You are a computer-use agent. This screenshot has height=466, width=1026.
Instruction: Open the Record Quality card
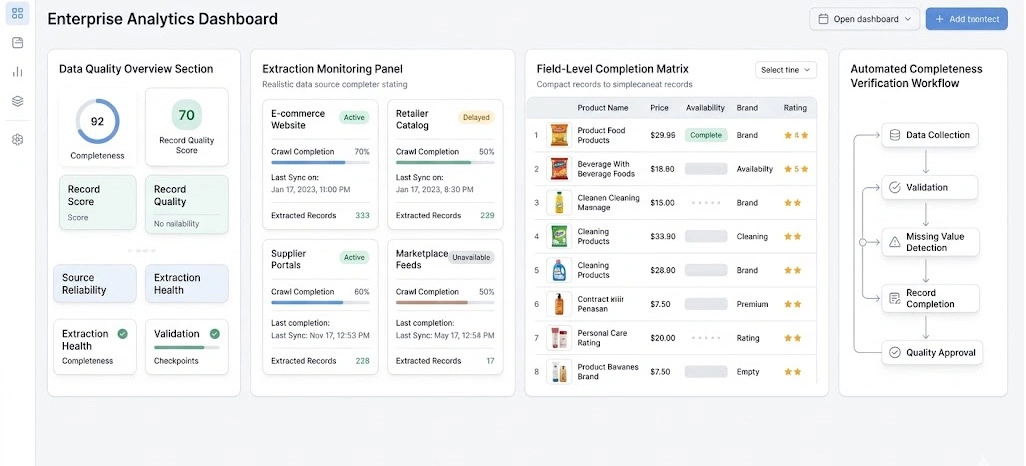[x=186, y=204]
